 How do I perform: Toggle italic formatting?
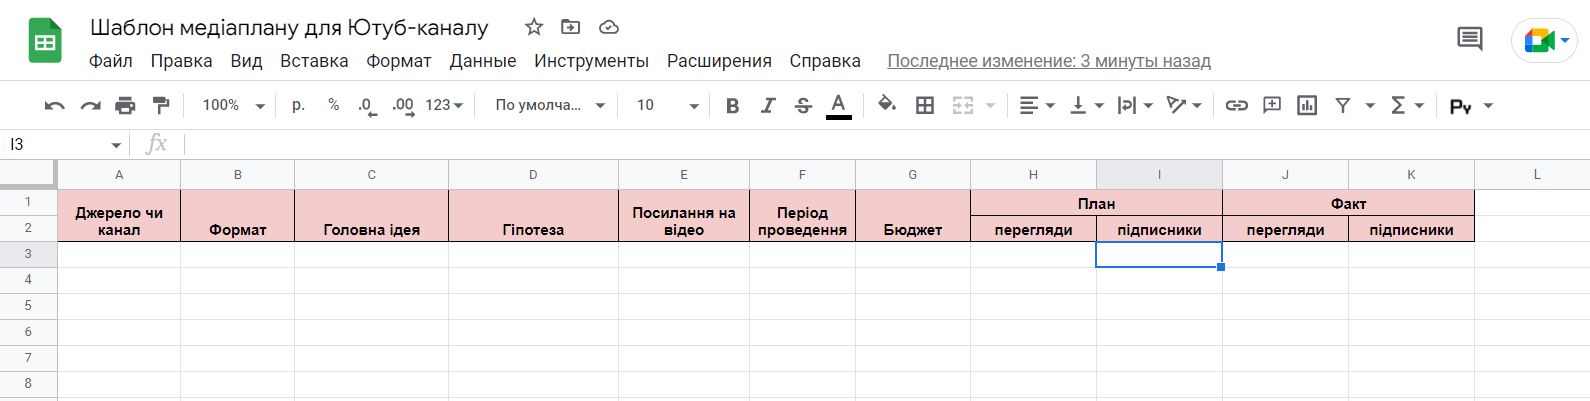767,105
